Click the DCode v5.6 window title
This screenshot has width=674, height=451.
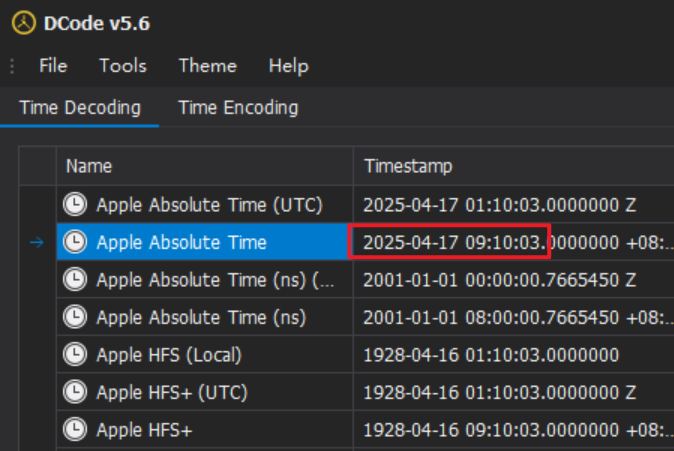pos(97,23)
